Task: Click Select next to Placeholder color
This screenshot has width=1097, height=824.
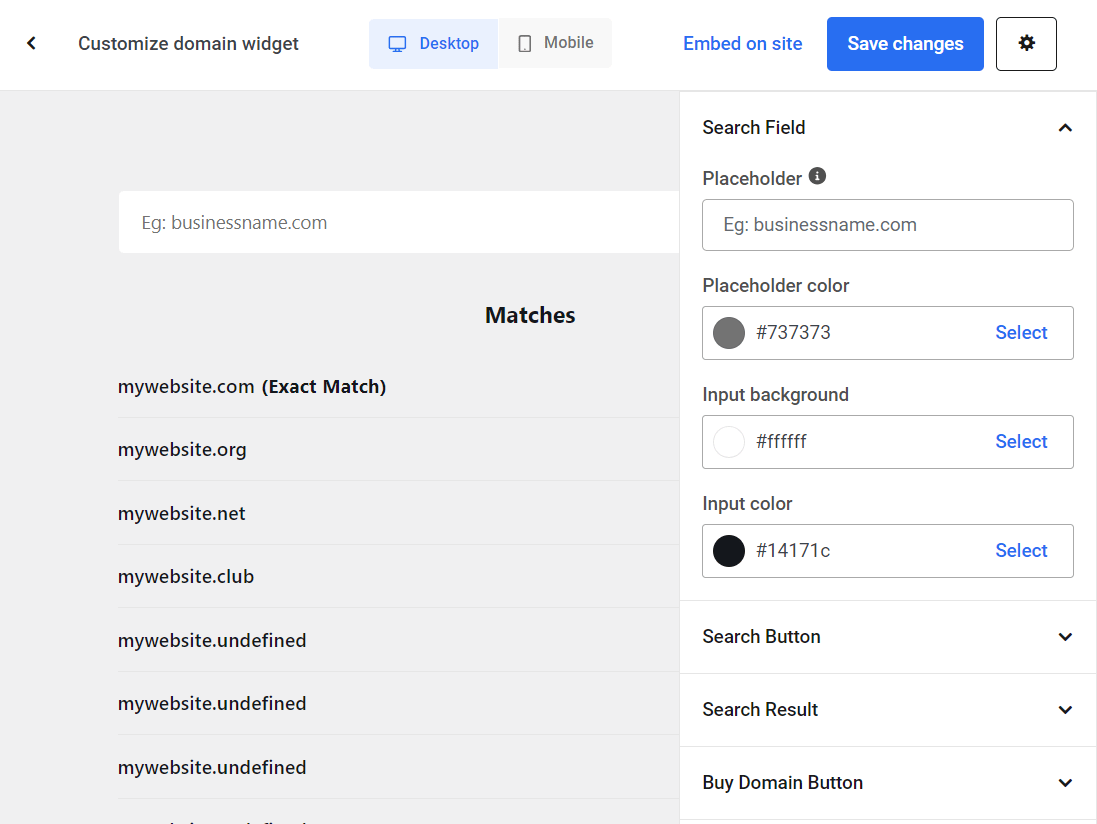Action: (x=1021, y=332)
